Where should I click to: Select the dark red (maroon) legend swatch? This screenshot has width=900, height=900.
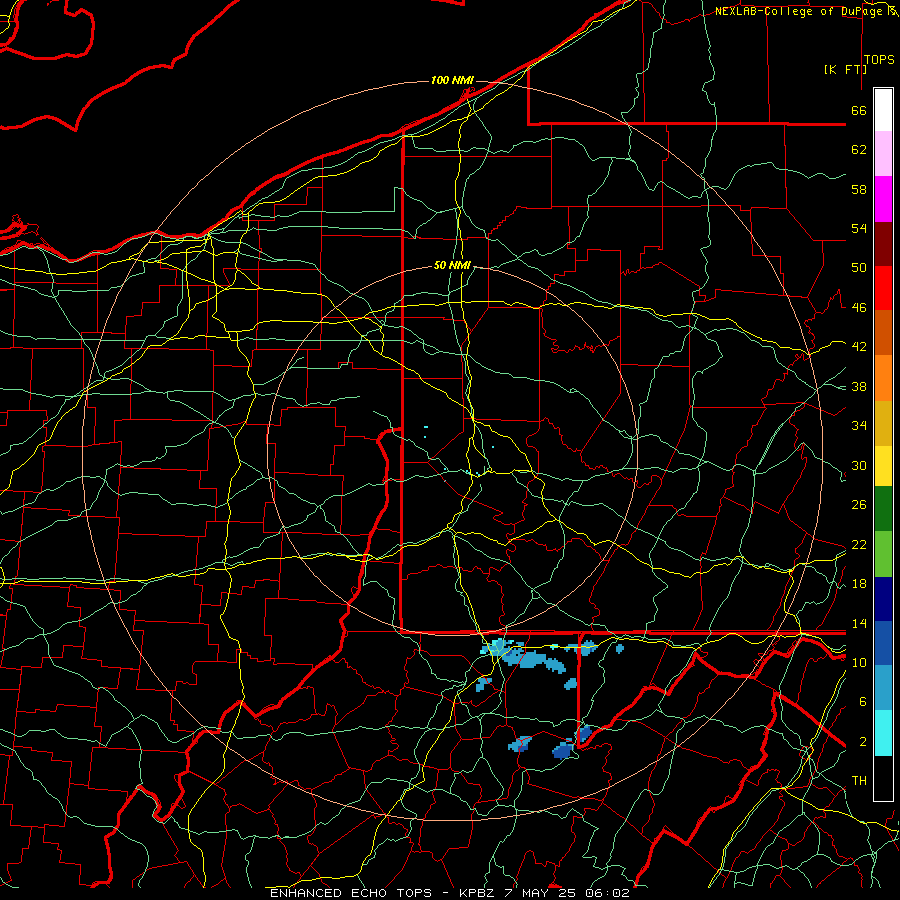tap(883, 244)
